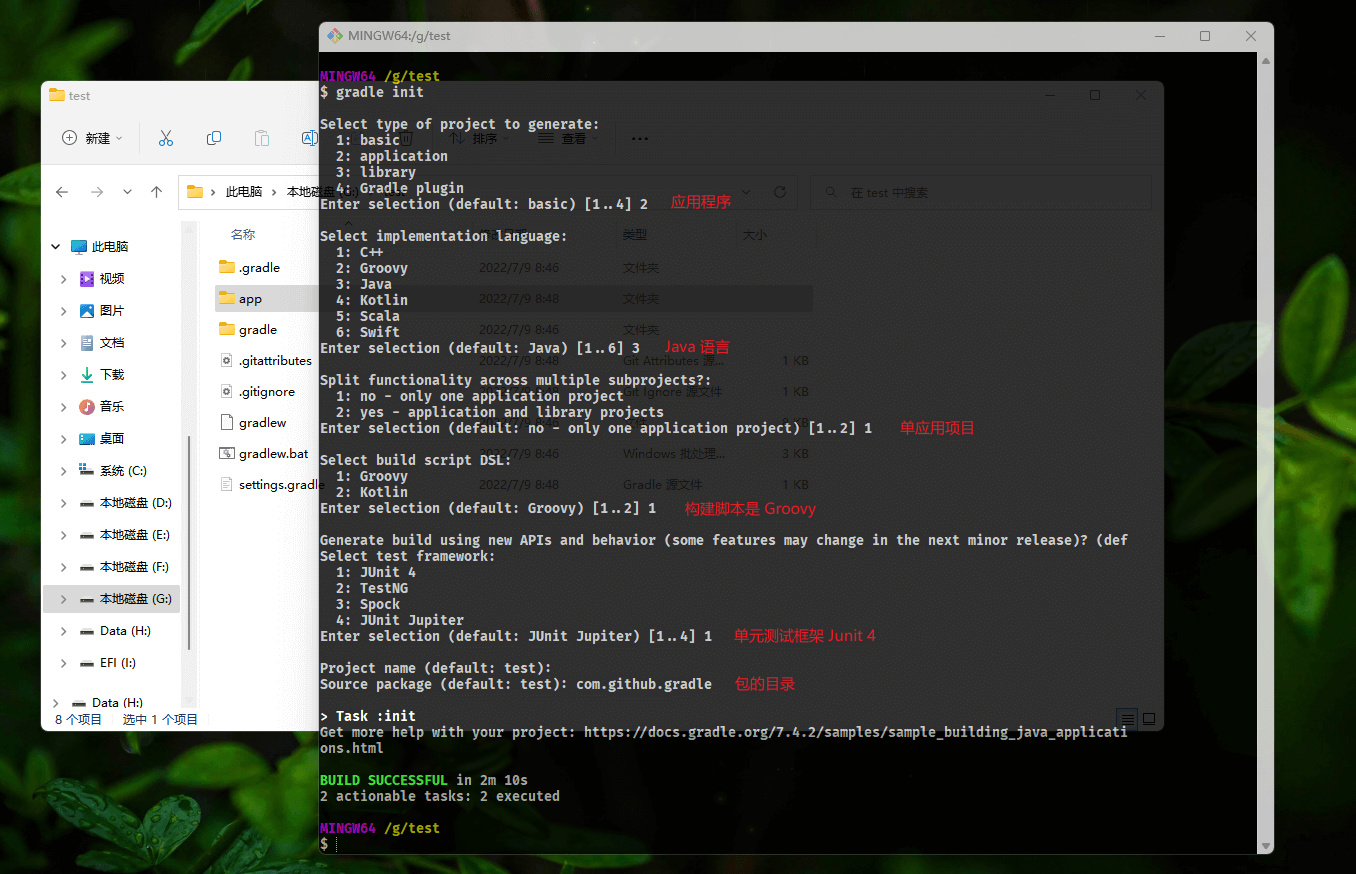This screenshot has height=874, width=1356.
Task: Go forward with Explorer's right arrow
Action: (96, 192)
